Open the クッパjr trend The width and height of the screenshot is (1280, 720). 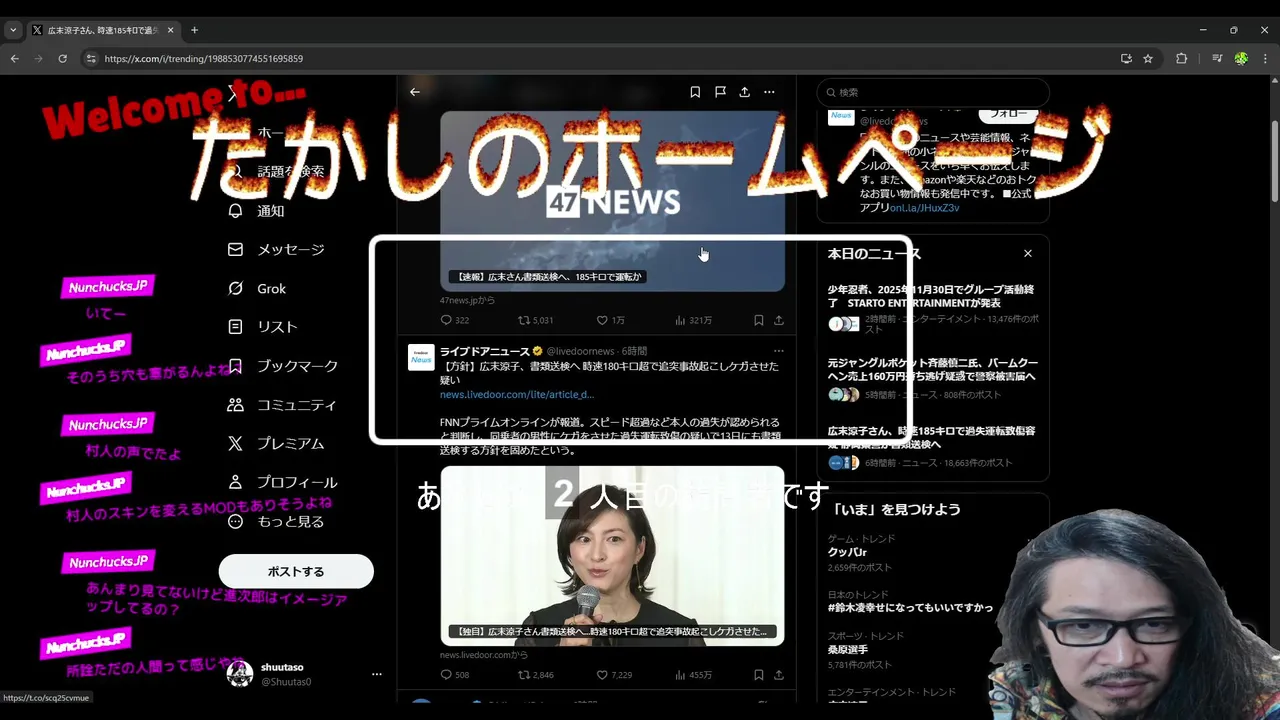[933, 552]
